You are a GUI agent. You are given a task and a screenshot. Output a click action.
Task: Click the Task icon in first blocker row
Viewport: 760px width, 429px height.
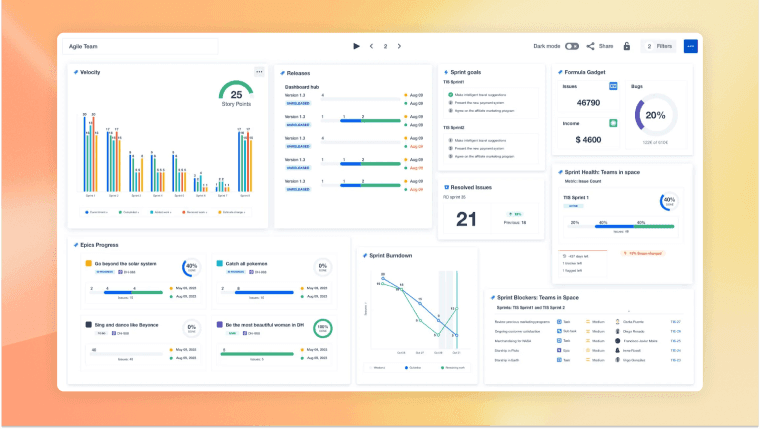click(x=559, y=322)
